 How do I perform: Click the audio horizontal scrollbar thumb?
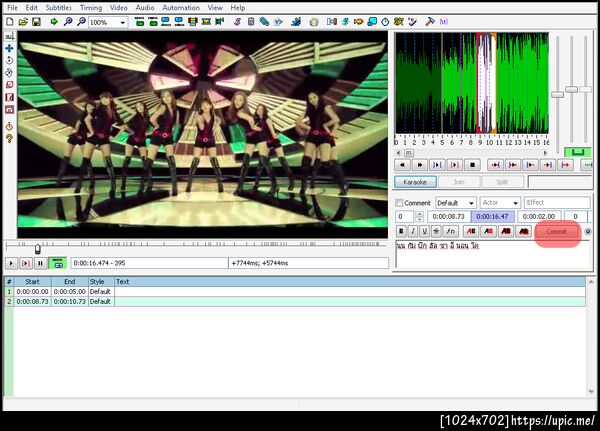click(x=409, y=153)
